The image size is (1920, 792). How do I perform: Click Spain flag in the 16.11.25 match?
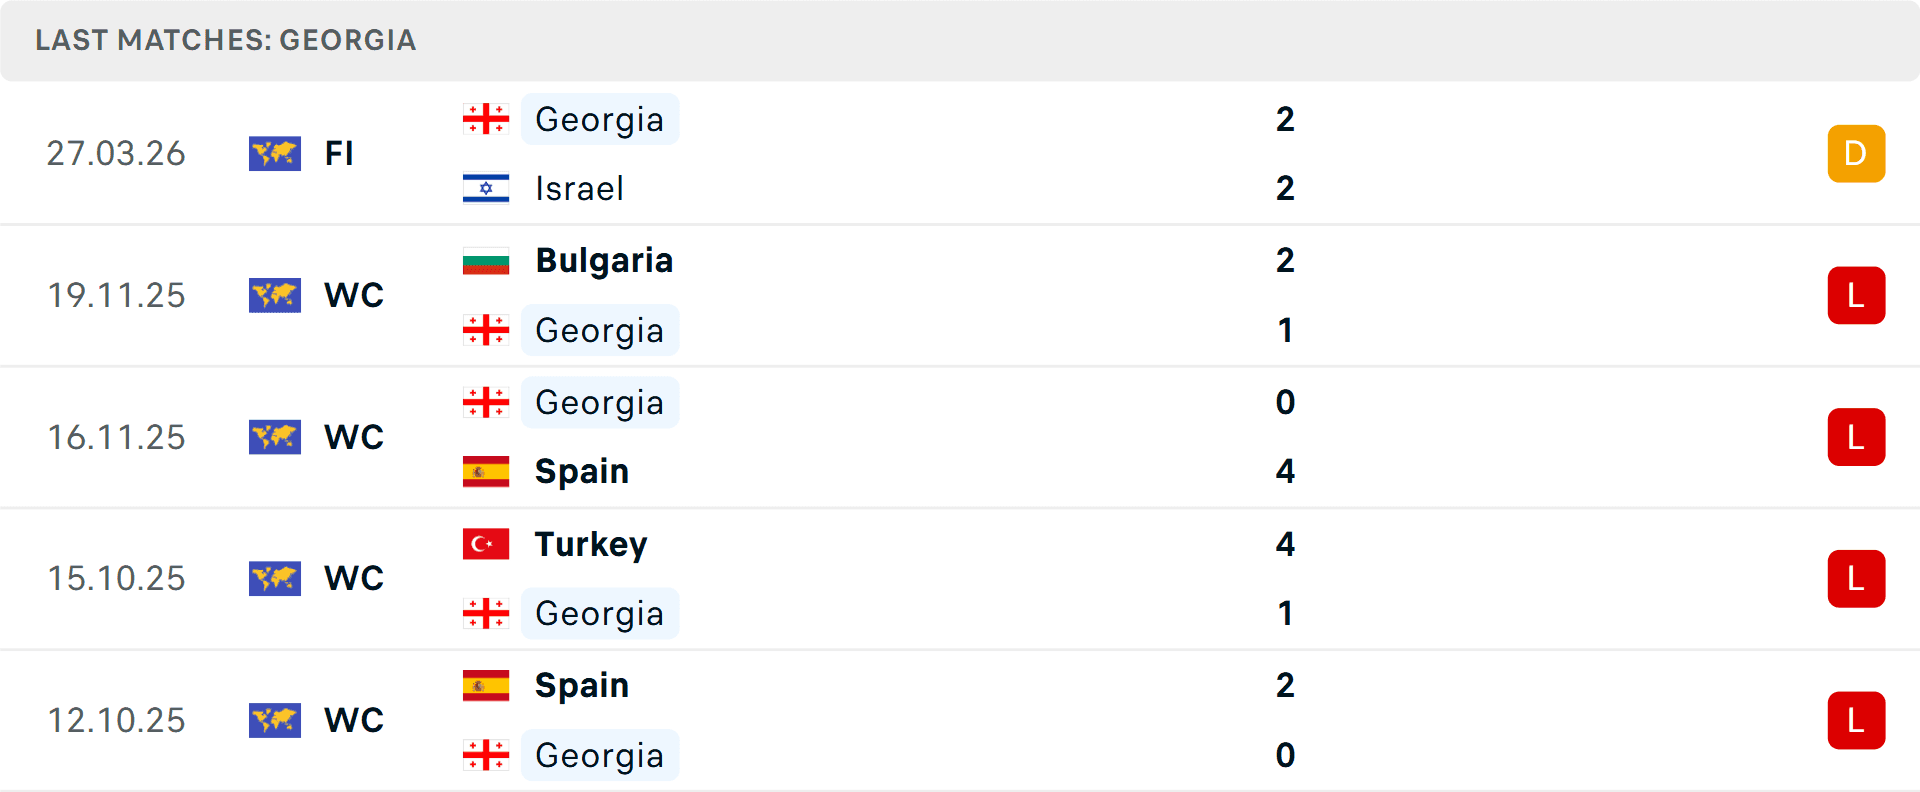tap(486, 471)
